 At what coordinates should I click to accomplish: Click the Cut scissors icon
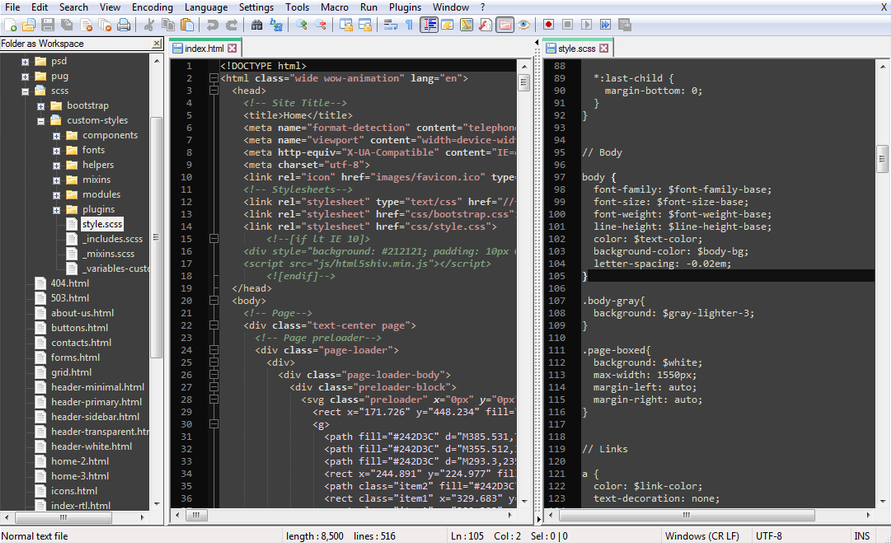[148, 24]
